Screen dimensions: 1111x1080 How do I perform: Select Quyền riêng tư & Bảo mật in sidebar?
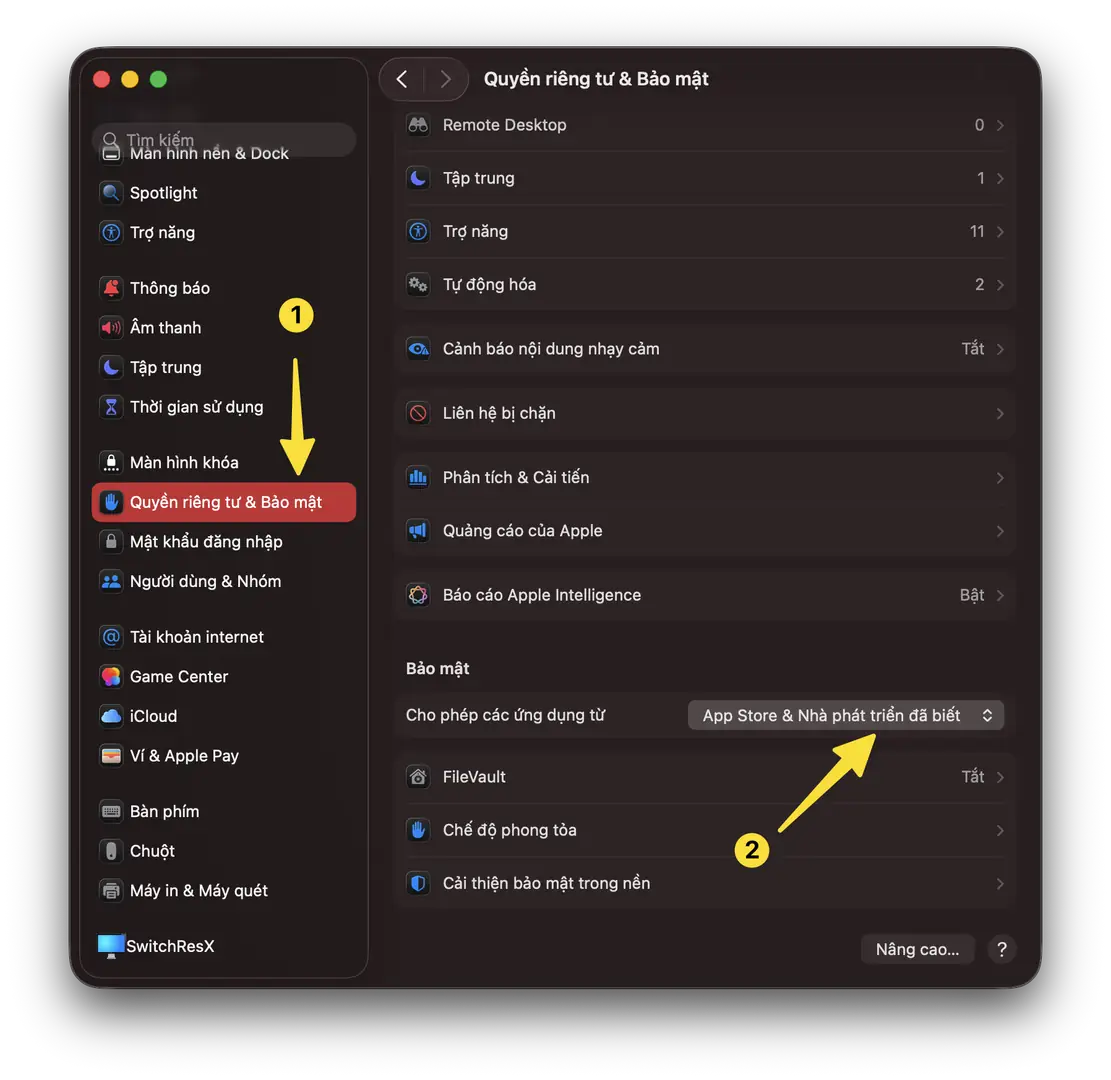(x=224, y=502)
